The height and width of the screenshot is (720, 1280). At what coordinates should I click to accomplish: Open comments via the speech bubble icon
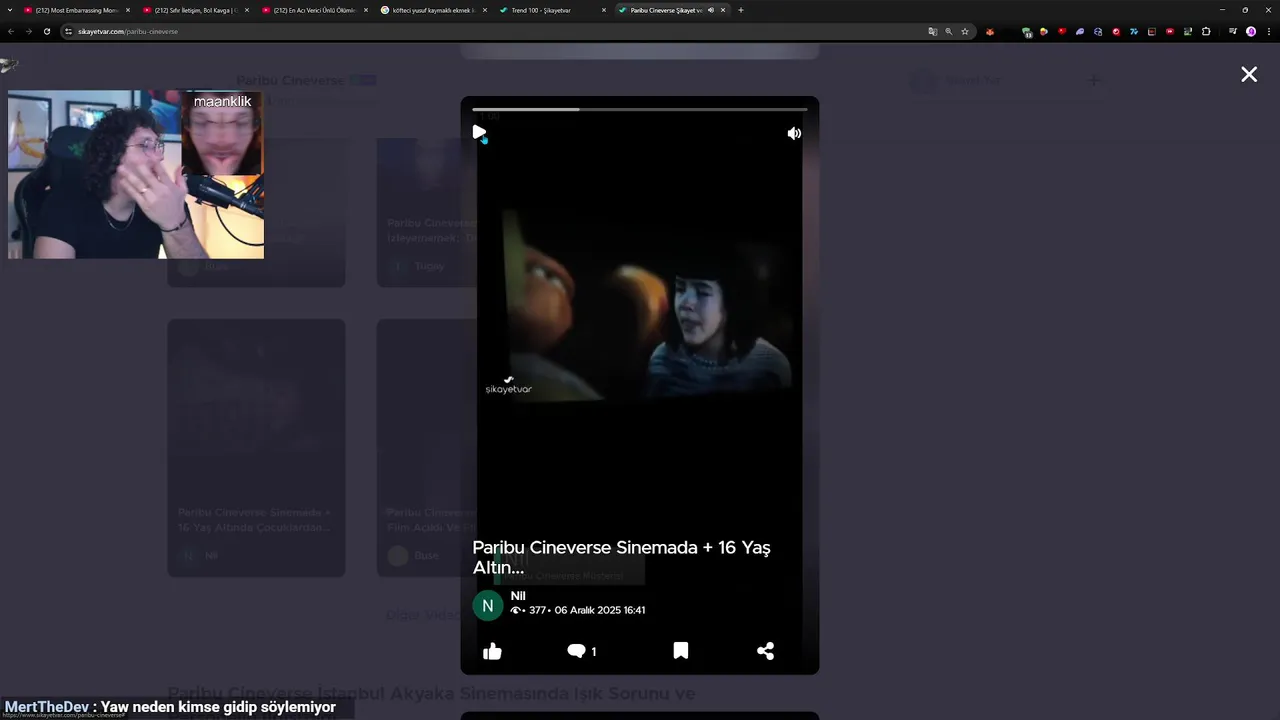click(577, 651)
